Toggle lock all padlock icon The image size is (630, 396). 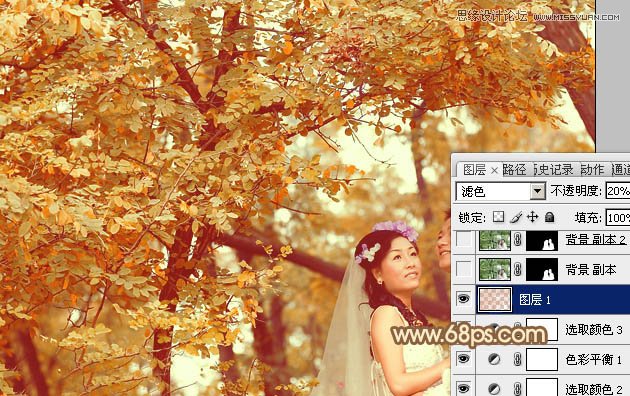tap(550, 217)
